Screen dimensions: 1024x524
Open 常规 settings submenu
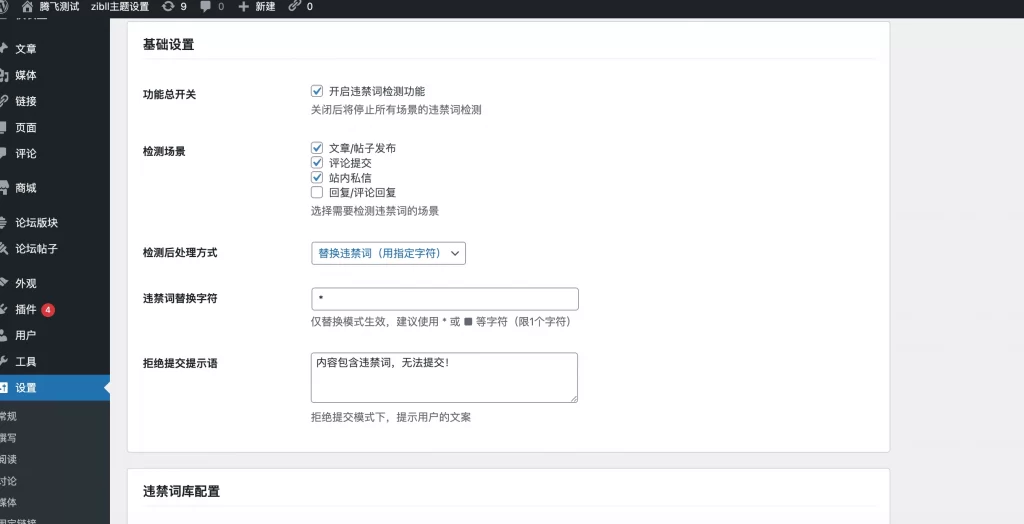tap(8, 416)
